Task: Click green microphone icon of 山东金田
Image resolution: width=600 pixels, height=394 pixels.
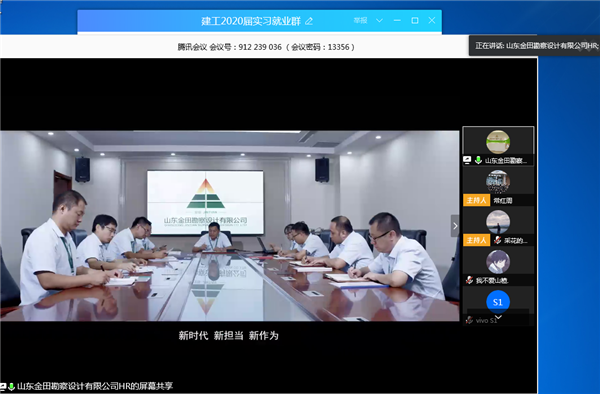Action: (478, 160)
